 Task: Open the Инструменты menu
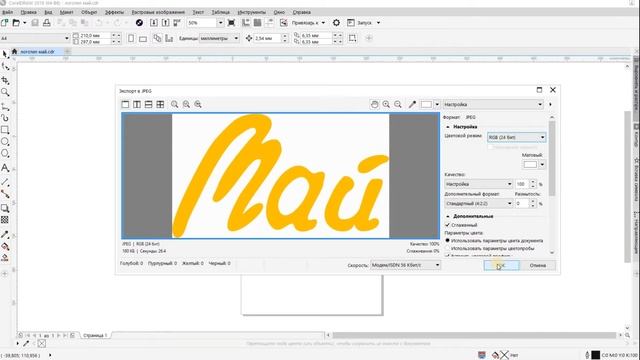(x=251, y=12)
